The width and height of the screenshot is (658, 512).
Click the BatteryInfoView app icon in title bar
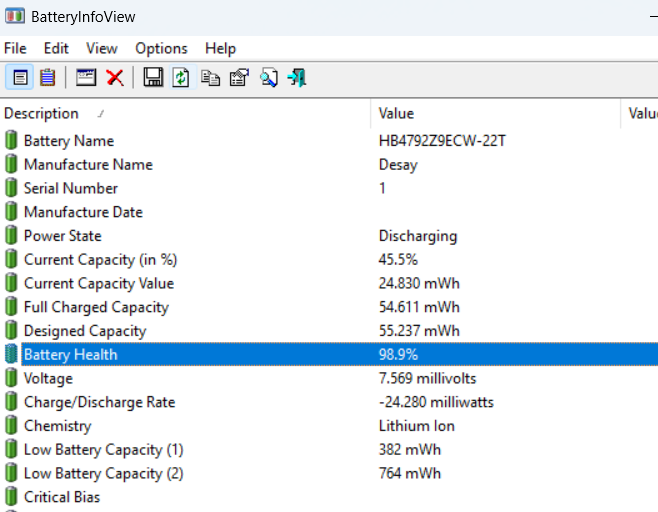pyautogui.click(x=15, y=16)
